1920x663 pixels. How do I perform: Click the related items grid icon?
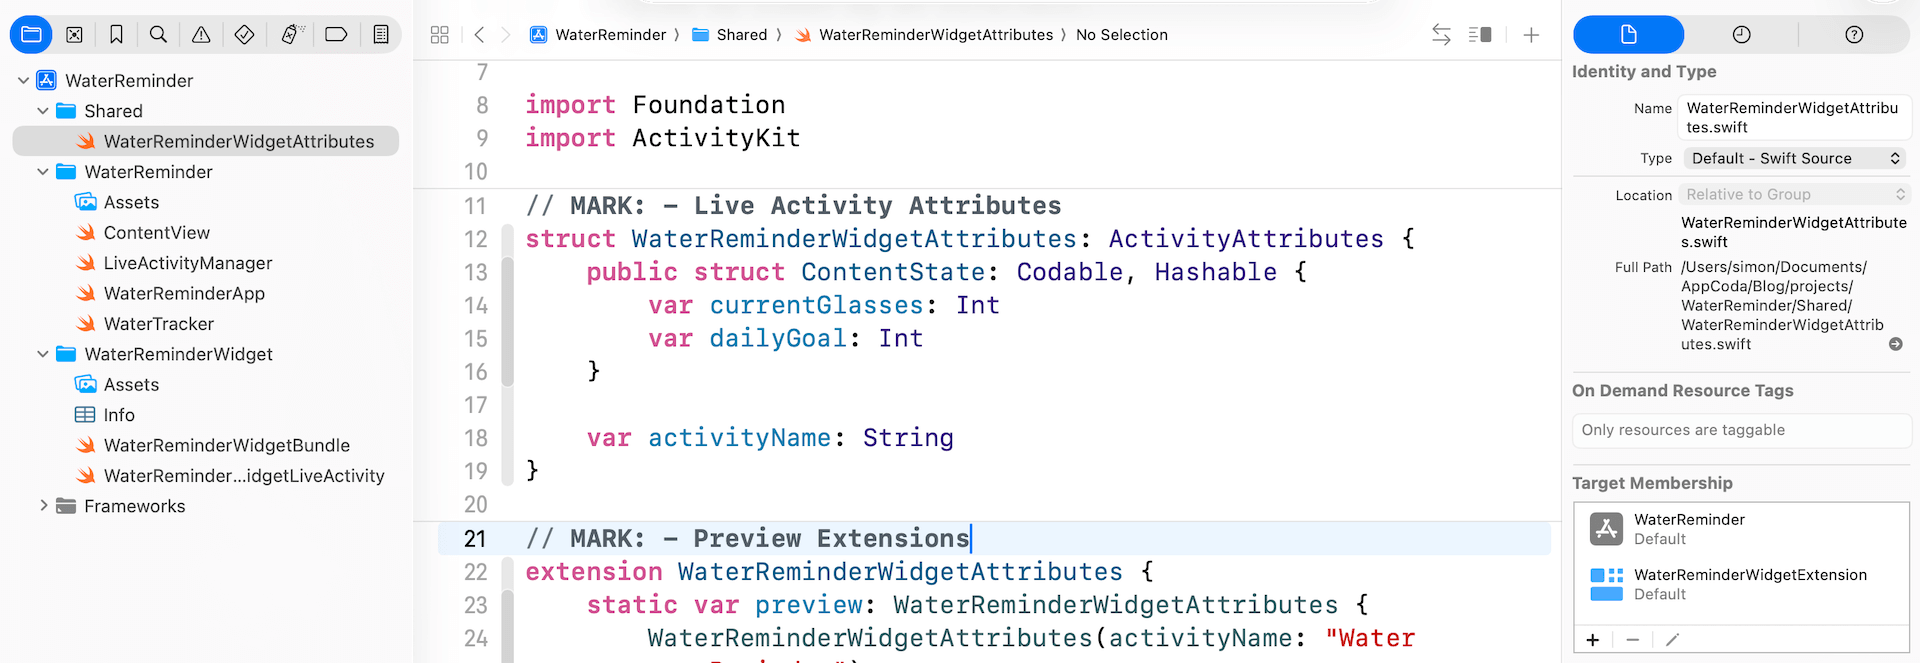pyautogui.click(x=439, y=35)
